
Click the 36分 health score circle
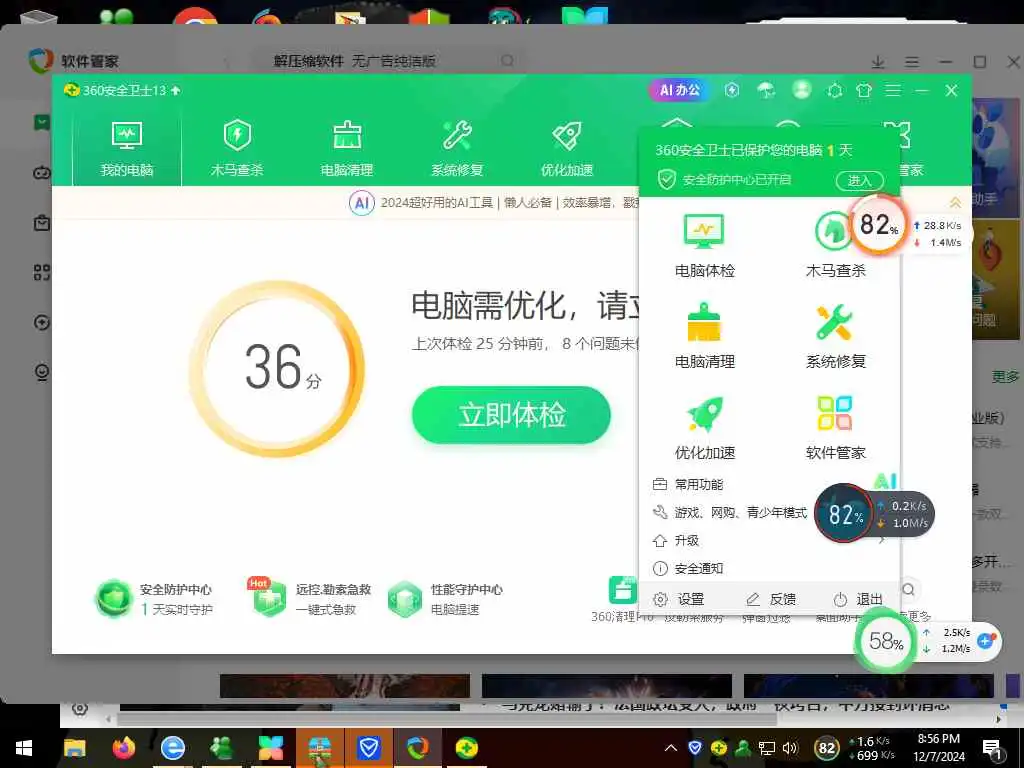point(277,370)
